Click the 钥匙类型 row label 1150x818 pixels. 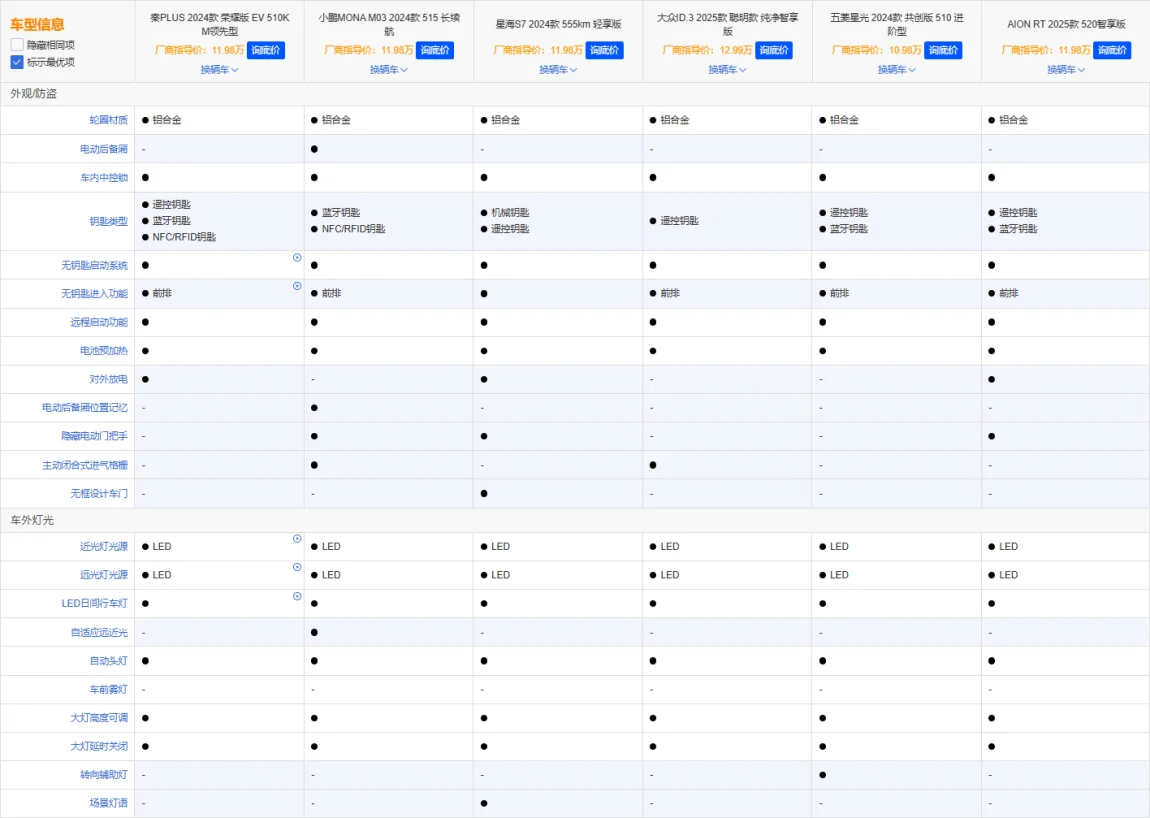click(x=109, y=221)
